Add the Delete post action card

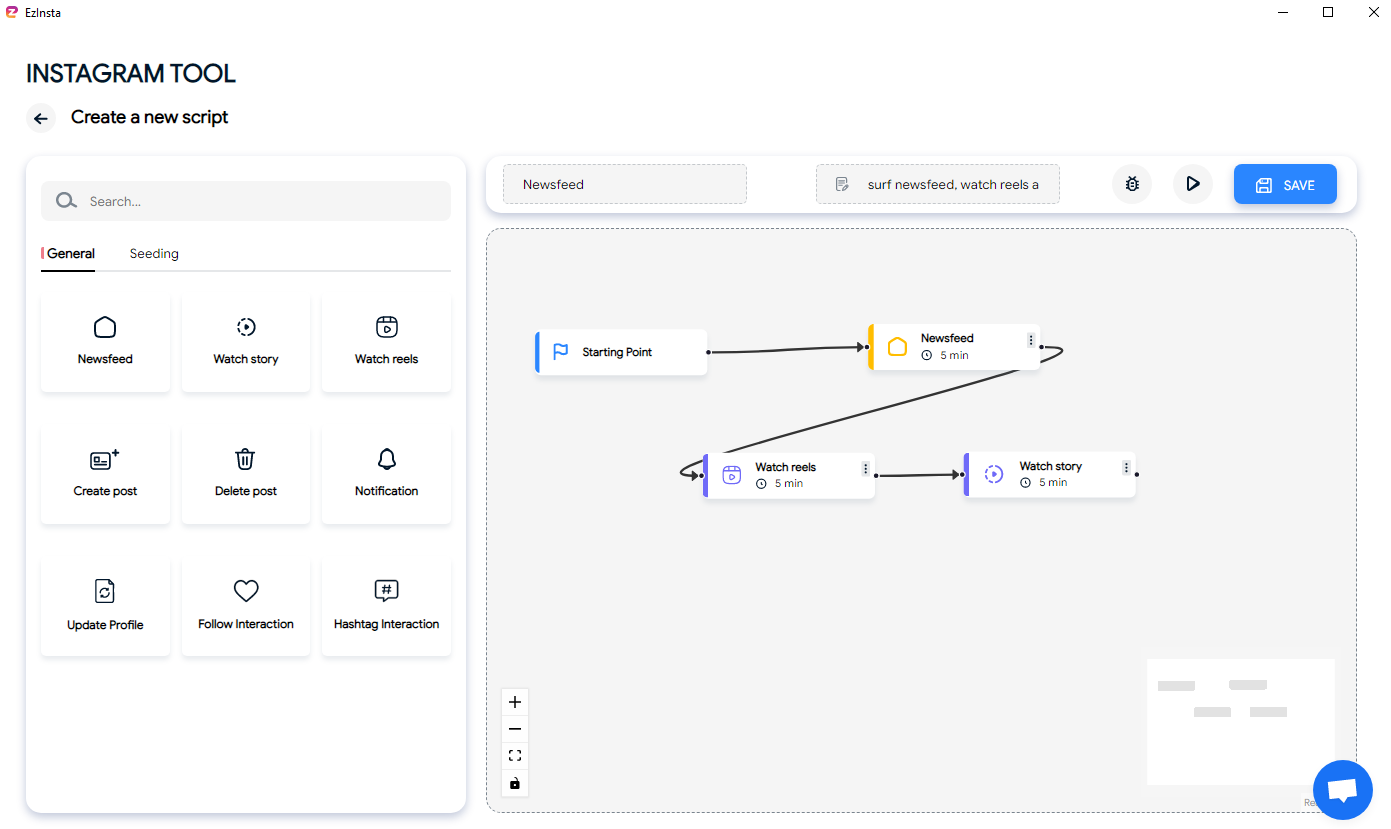246,473
